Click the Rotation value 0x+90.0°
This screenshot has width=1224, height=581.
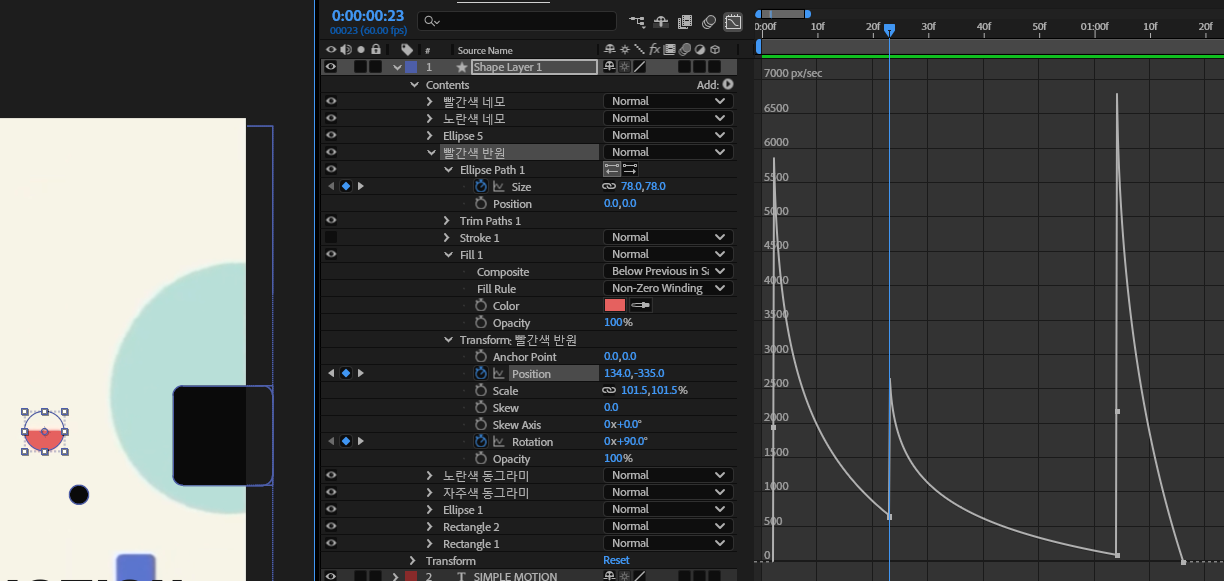[x=626, y=441]
